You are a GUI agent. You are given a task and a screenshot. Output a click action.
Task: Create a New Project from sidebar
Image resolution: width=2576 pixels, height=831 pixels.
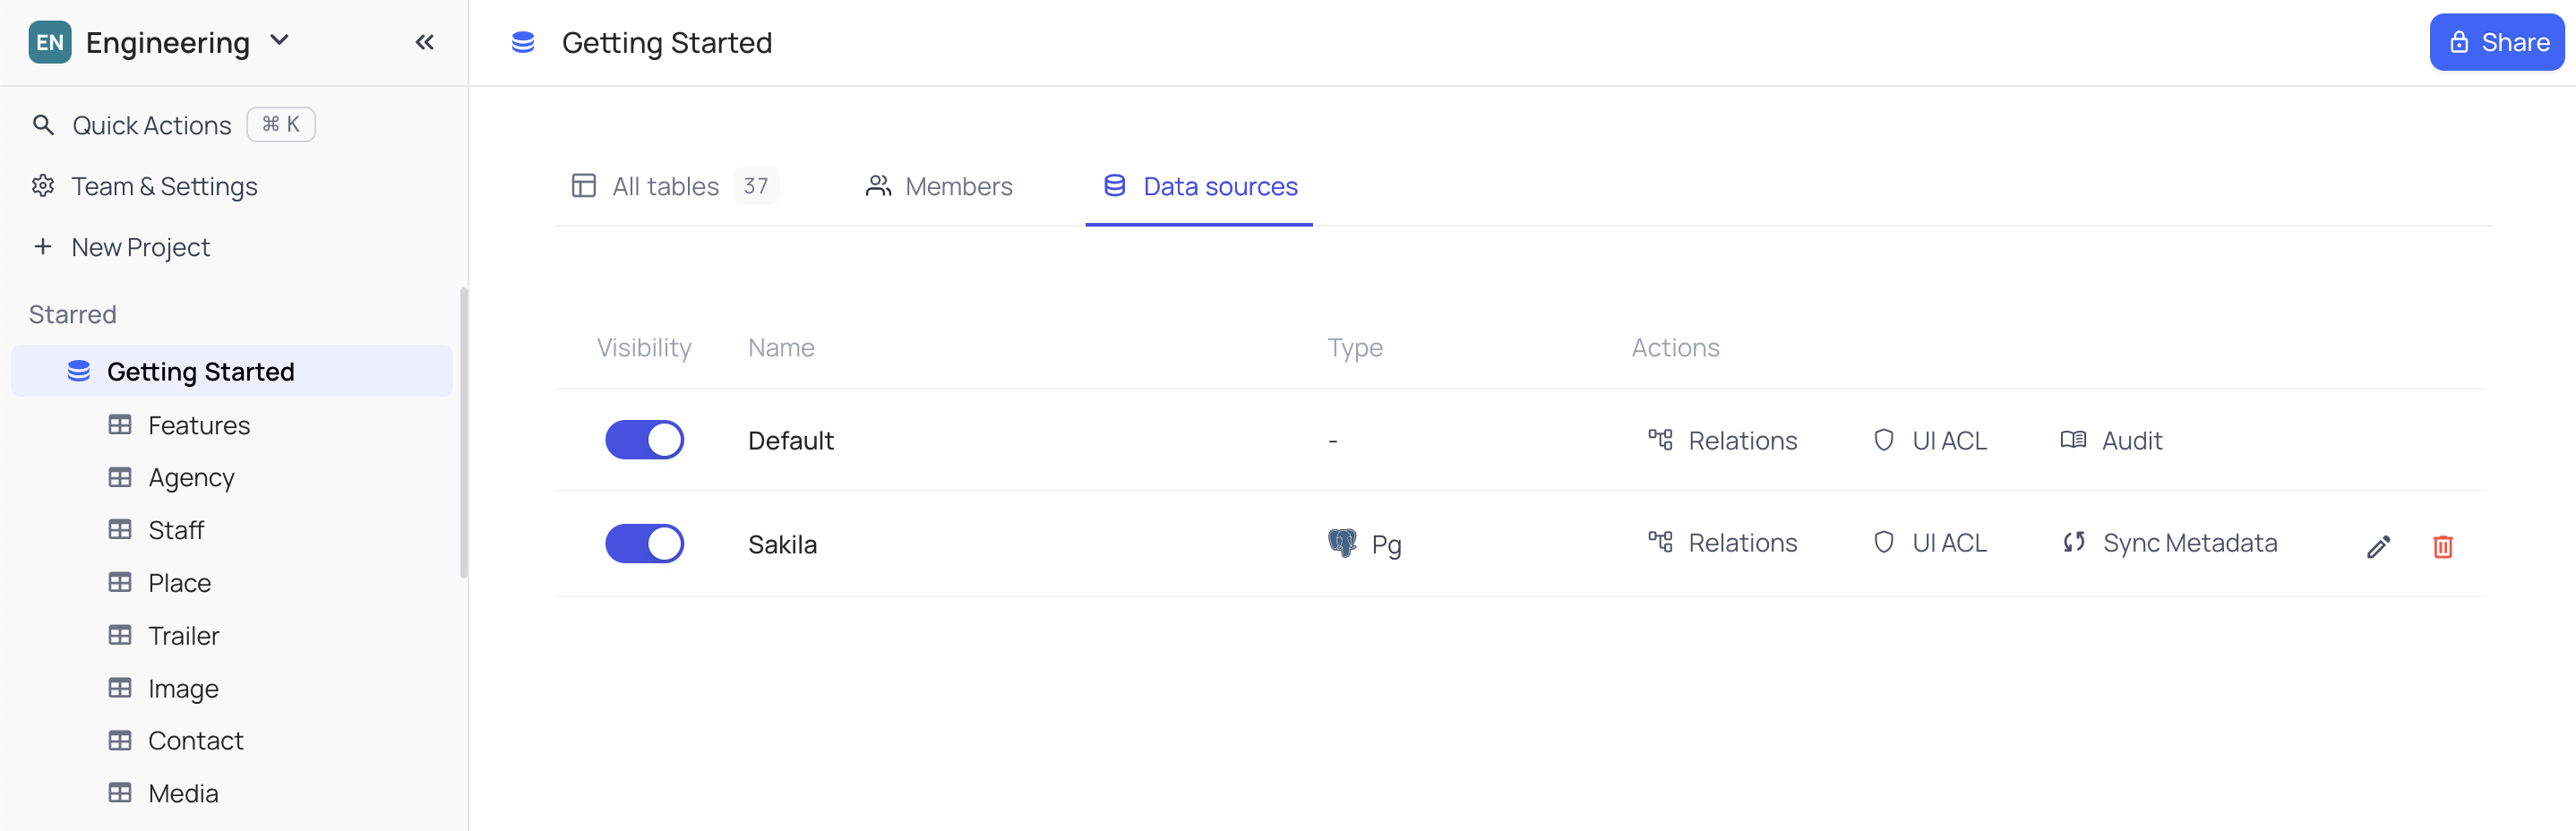tap(140, 247)
